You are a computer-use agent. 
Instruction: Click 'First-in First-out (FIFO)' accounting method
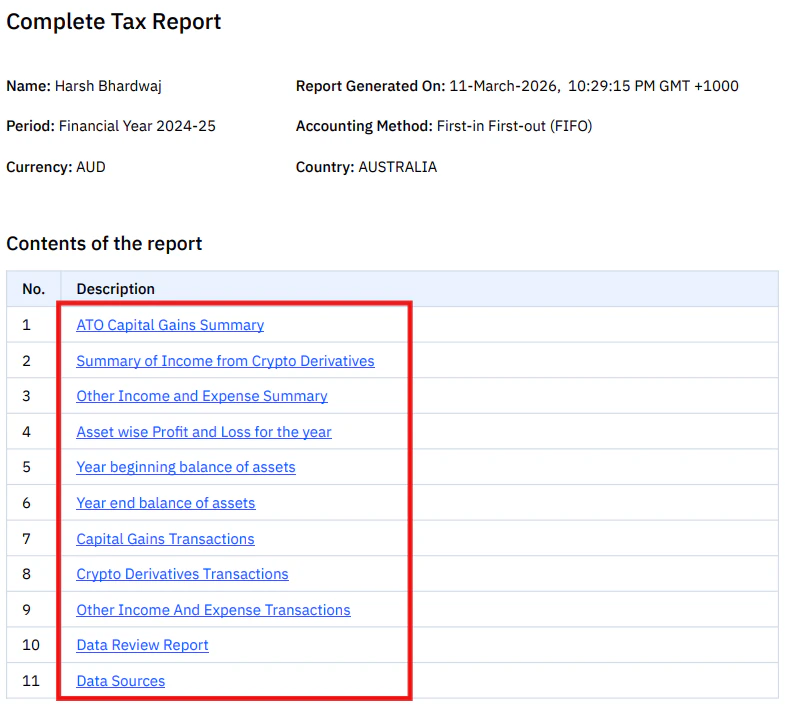pos(515,126)
